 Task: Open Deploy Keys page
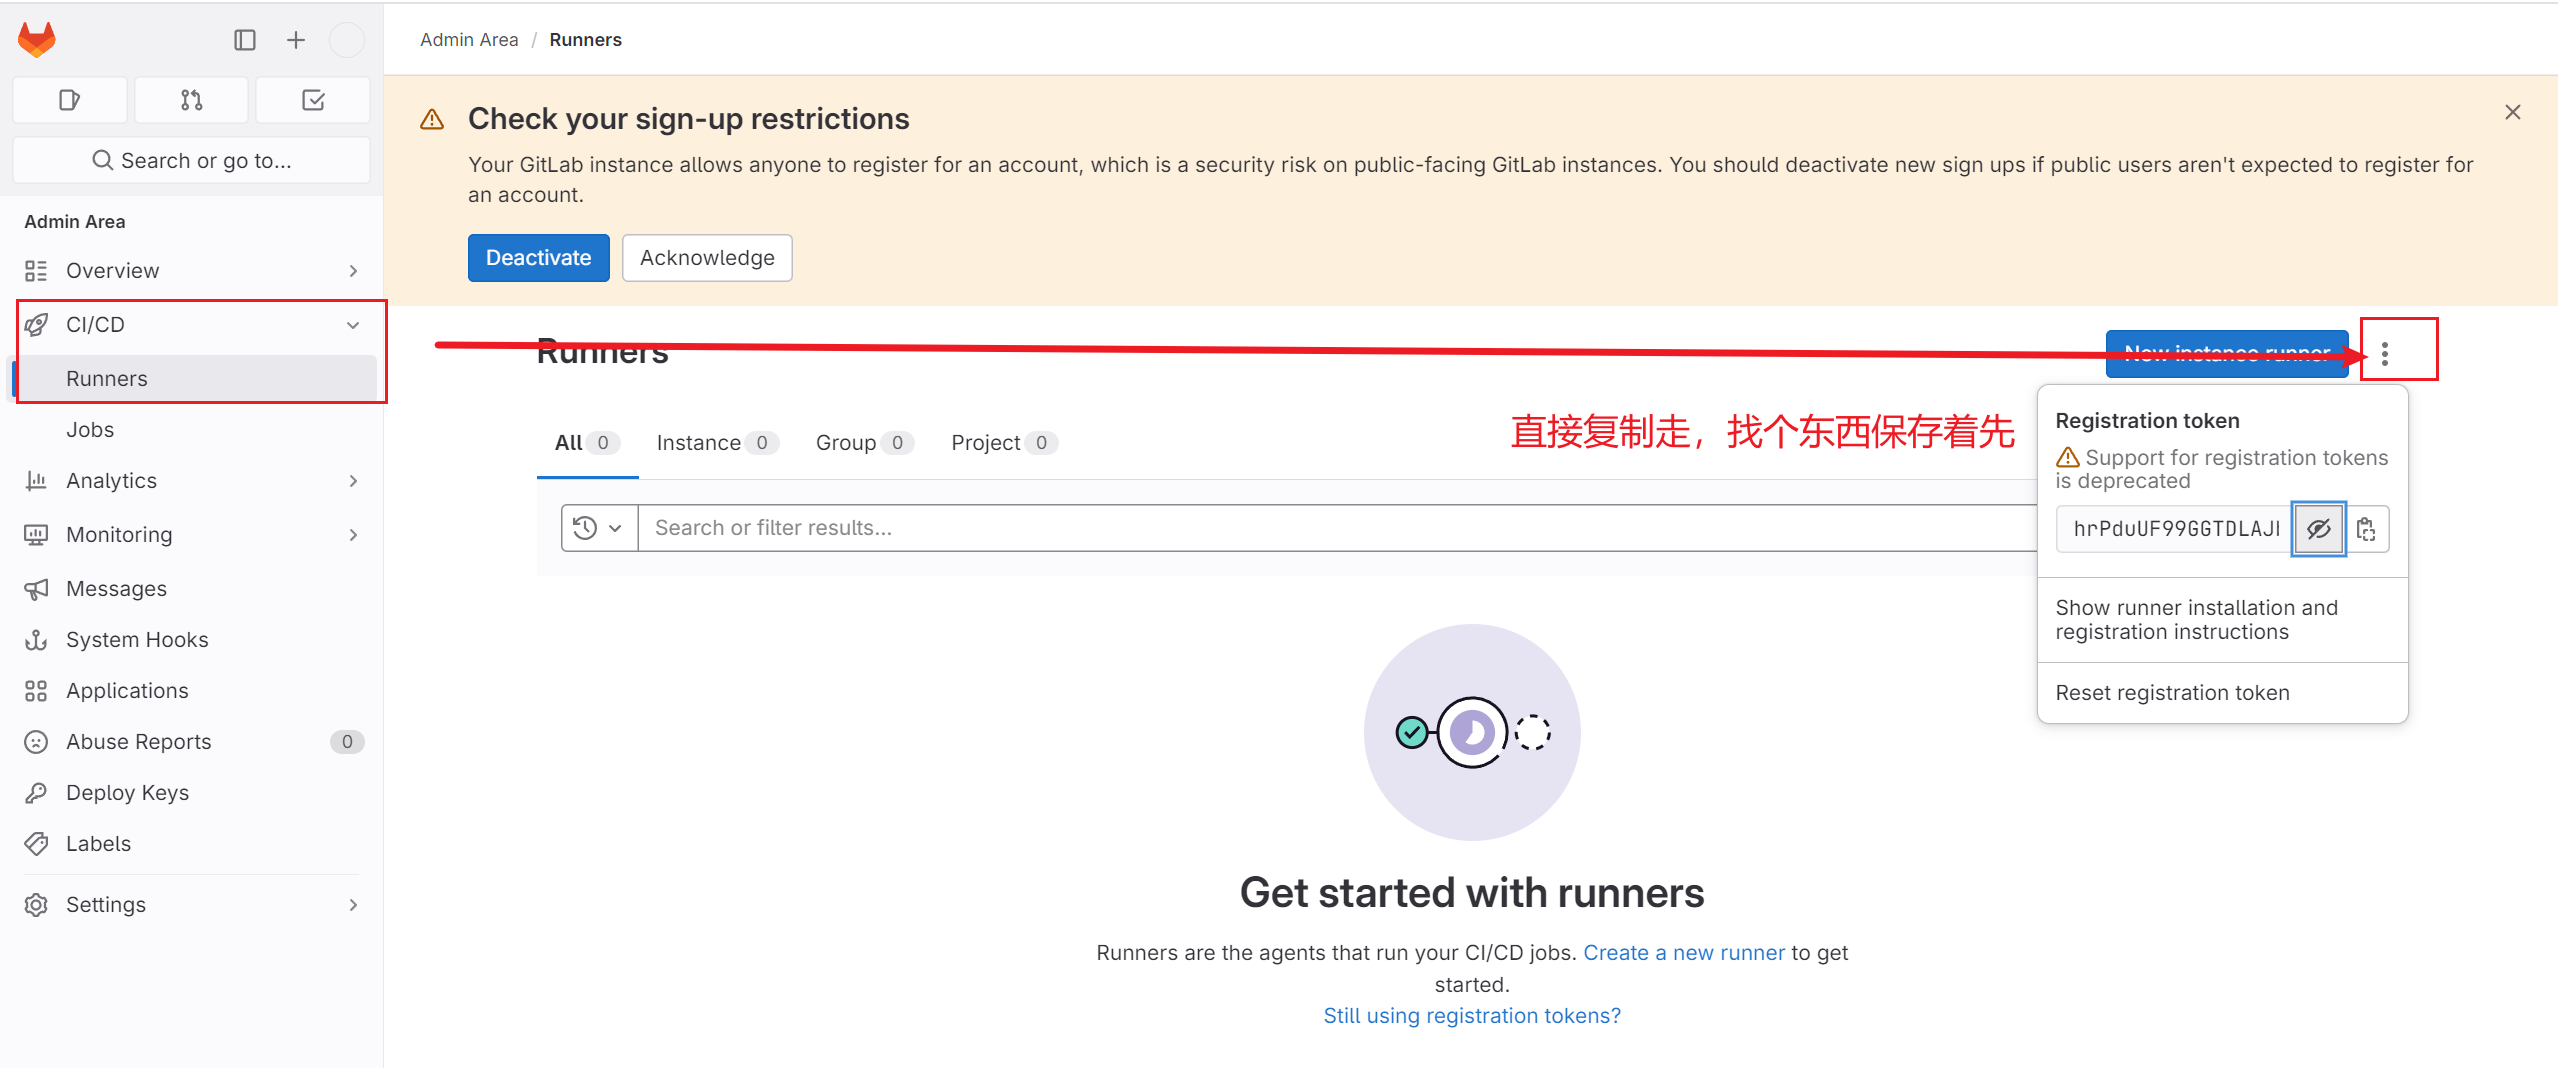(x=127, y=793)
